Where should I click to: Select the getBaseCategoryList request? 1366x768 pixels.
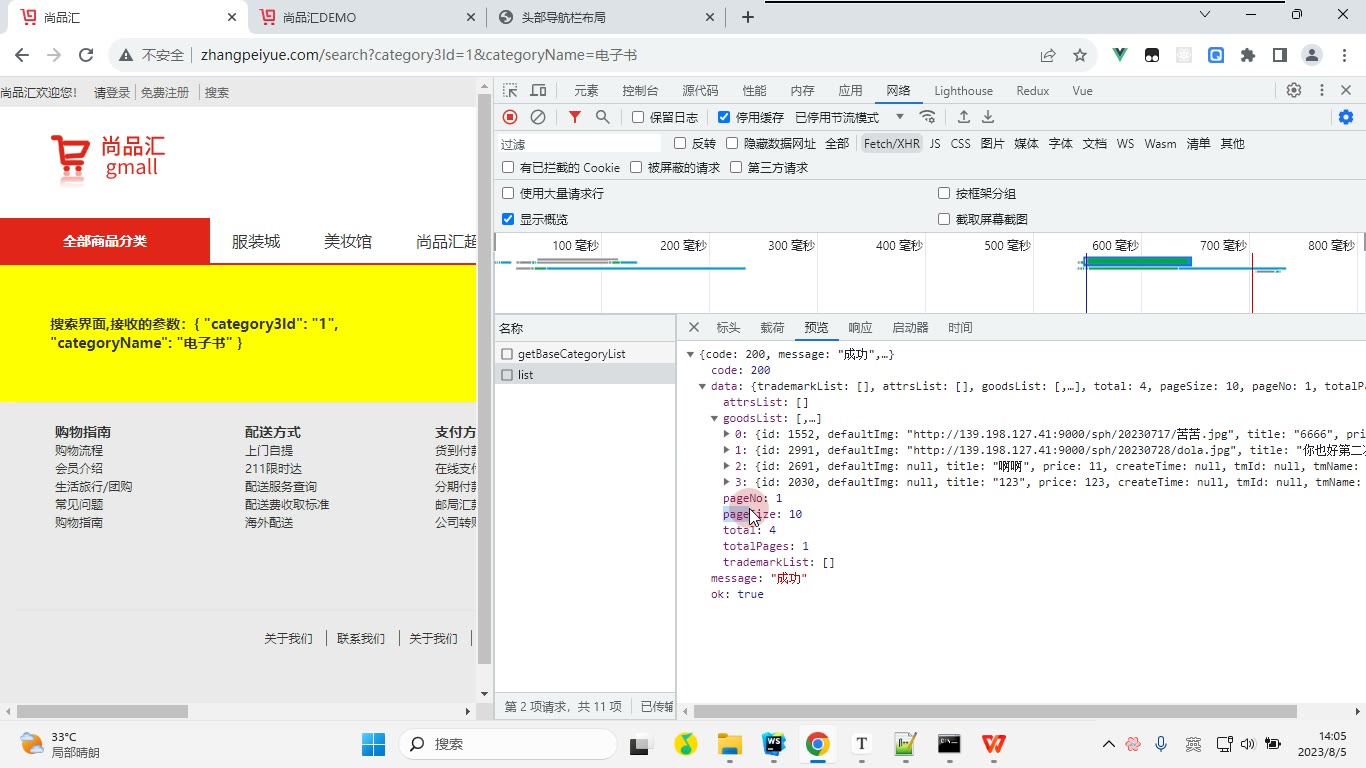(x=585, y=354)
